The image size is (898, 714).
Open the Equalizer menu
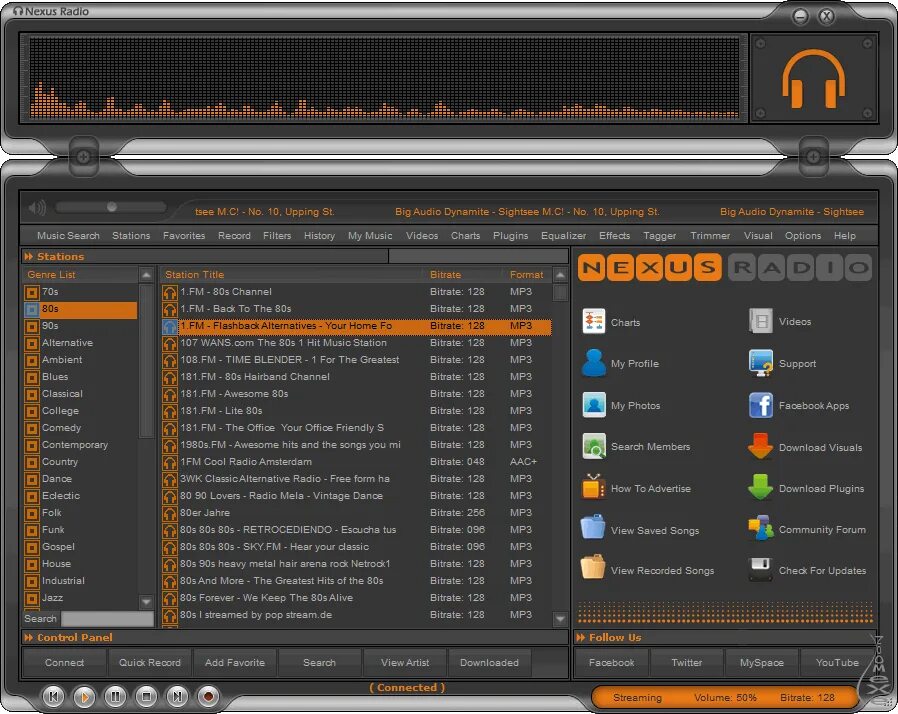pos(564,235)
